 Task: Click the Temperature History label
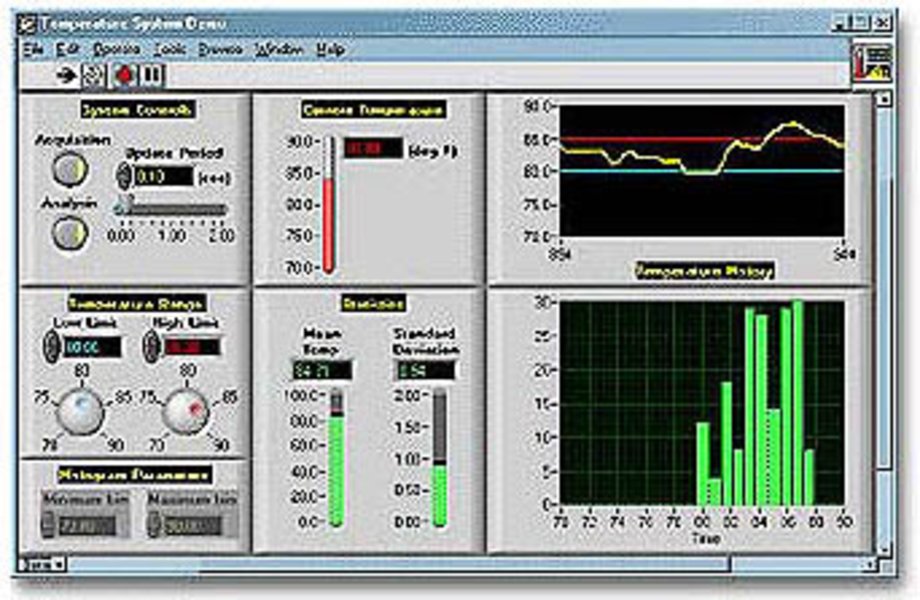pyautogui.click(x=704, y=271)
